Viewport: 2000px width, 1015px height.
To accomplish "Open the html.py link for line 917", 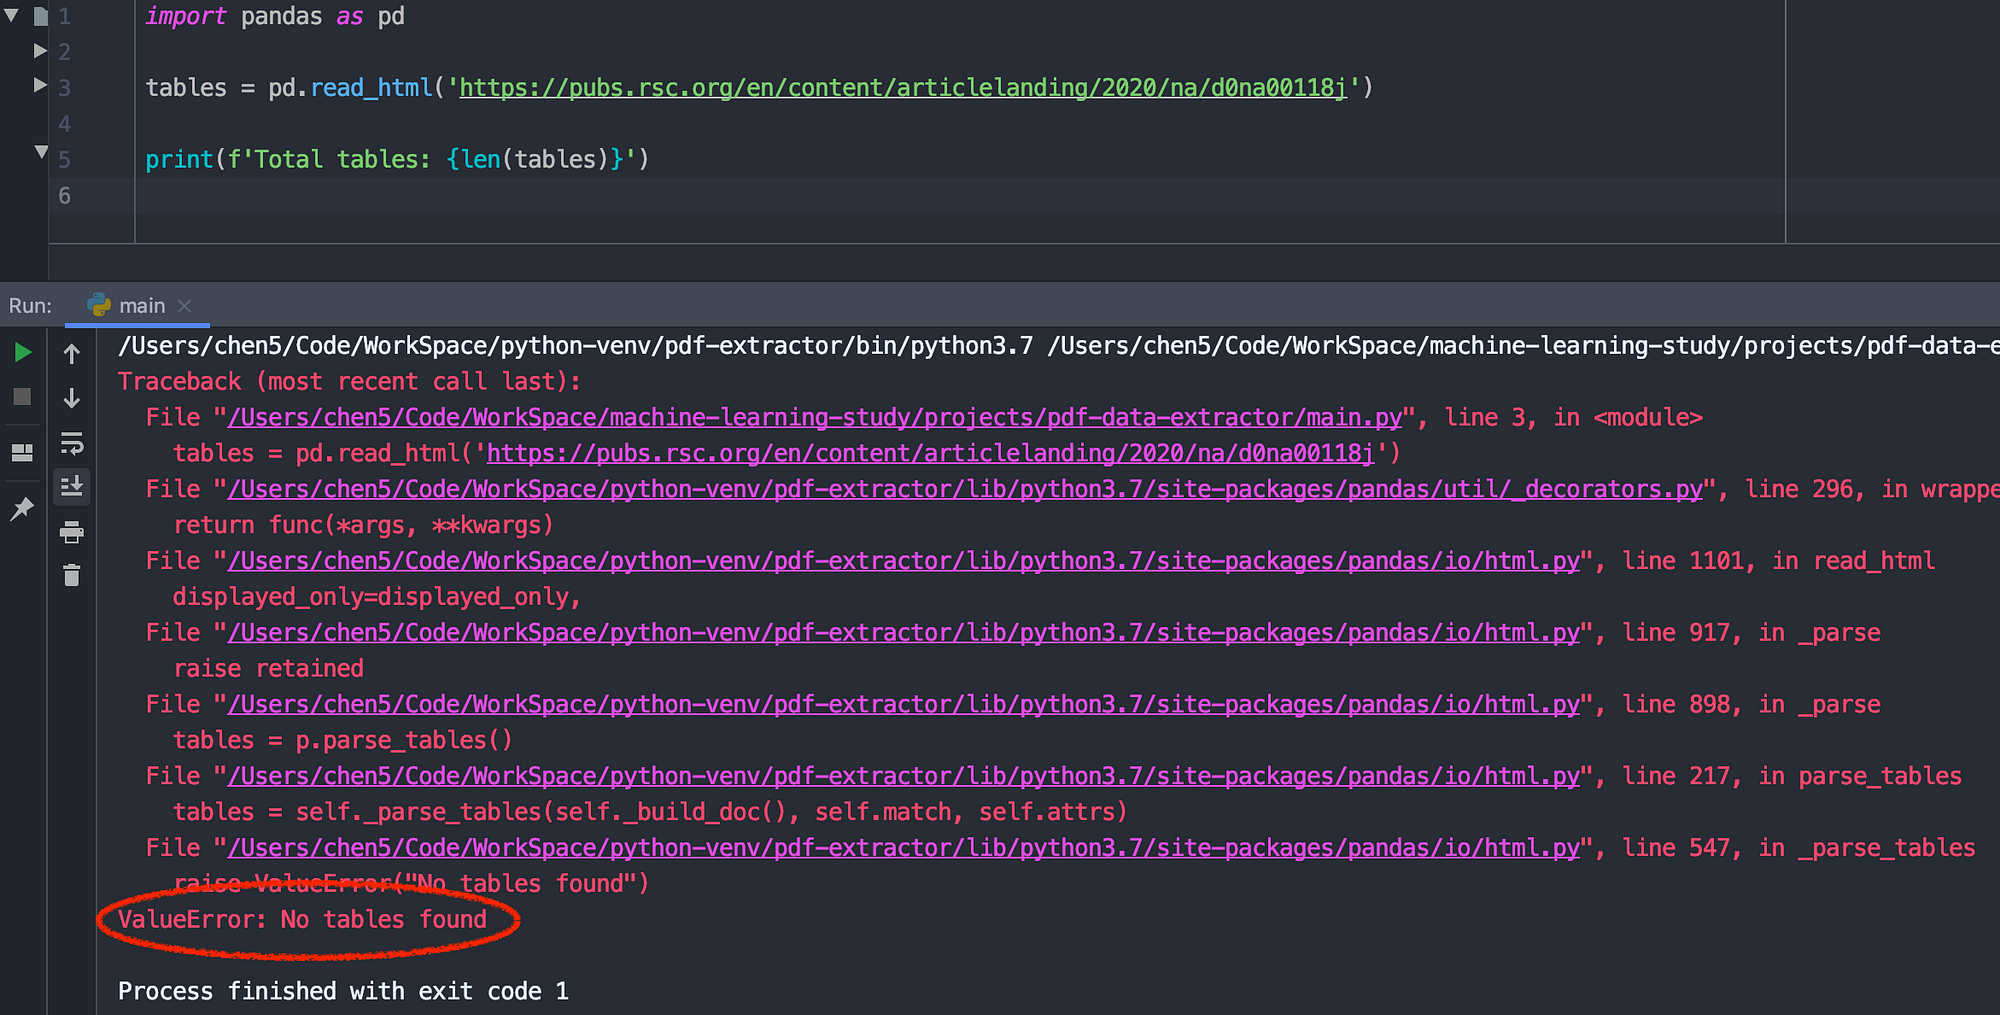I will [904, 633].
